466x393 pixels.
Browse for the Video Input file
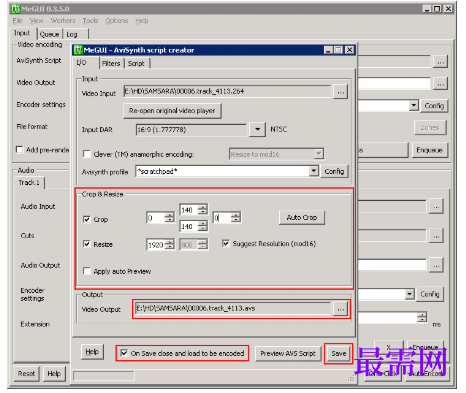(340, 92)
